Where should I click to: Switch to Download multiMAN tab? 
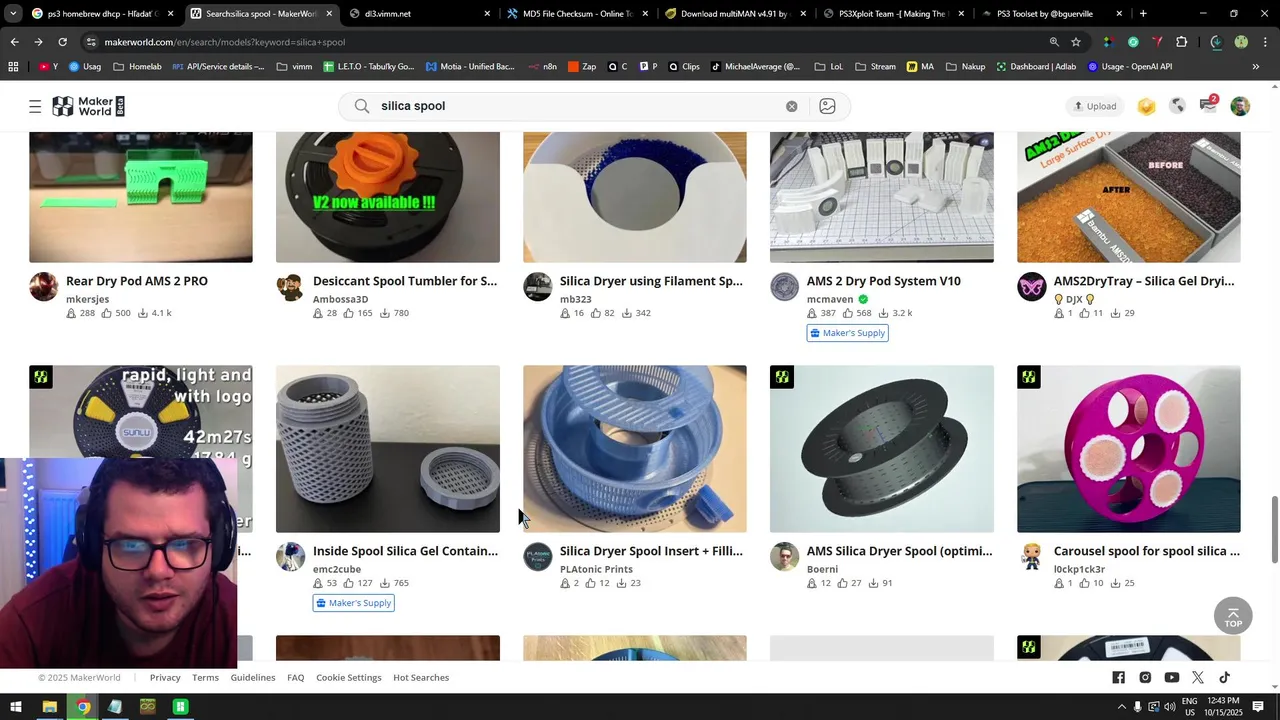coord(736,14)
